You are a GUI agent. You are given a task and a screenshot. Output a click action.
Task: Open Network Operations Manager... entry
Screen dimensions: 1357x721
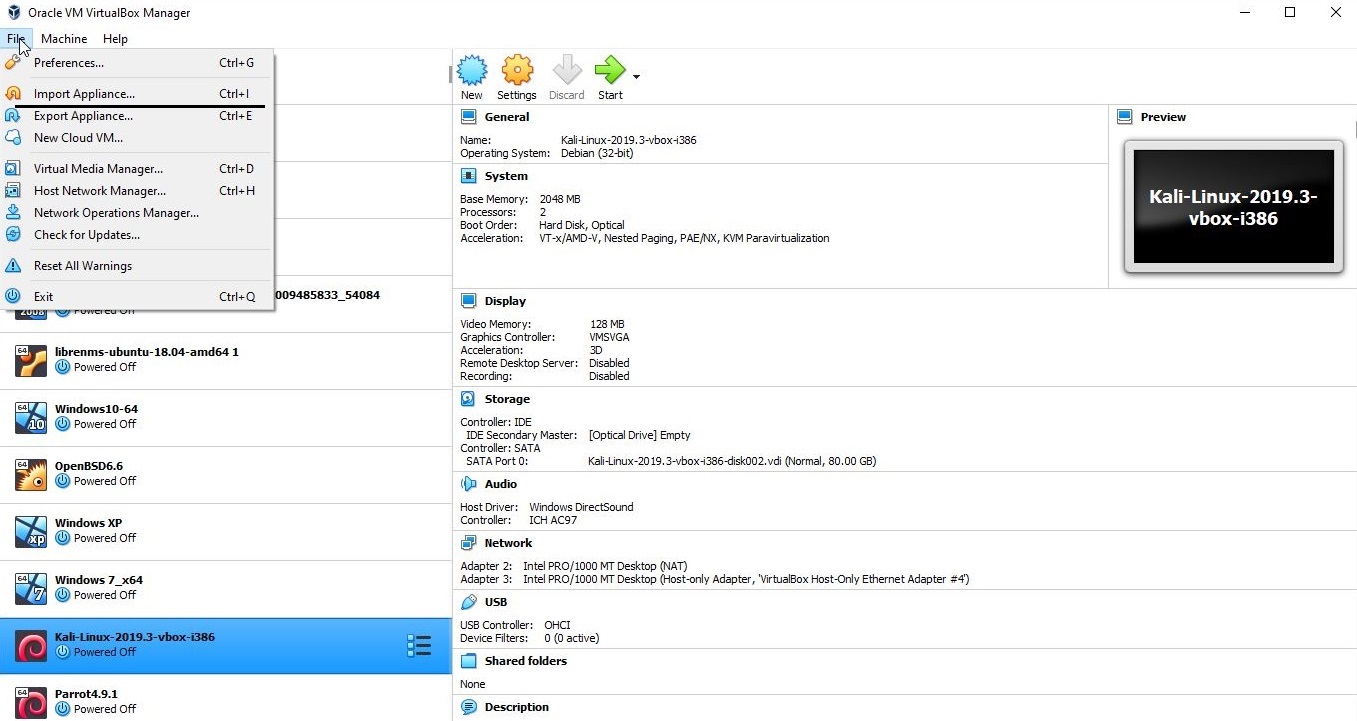[137, 213]
